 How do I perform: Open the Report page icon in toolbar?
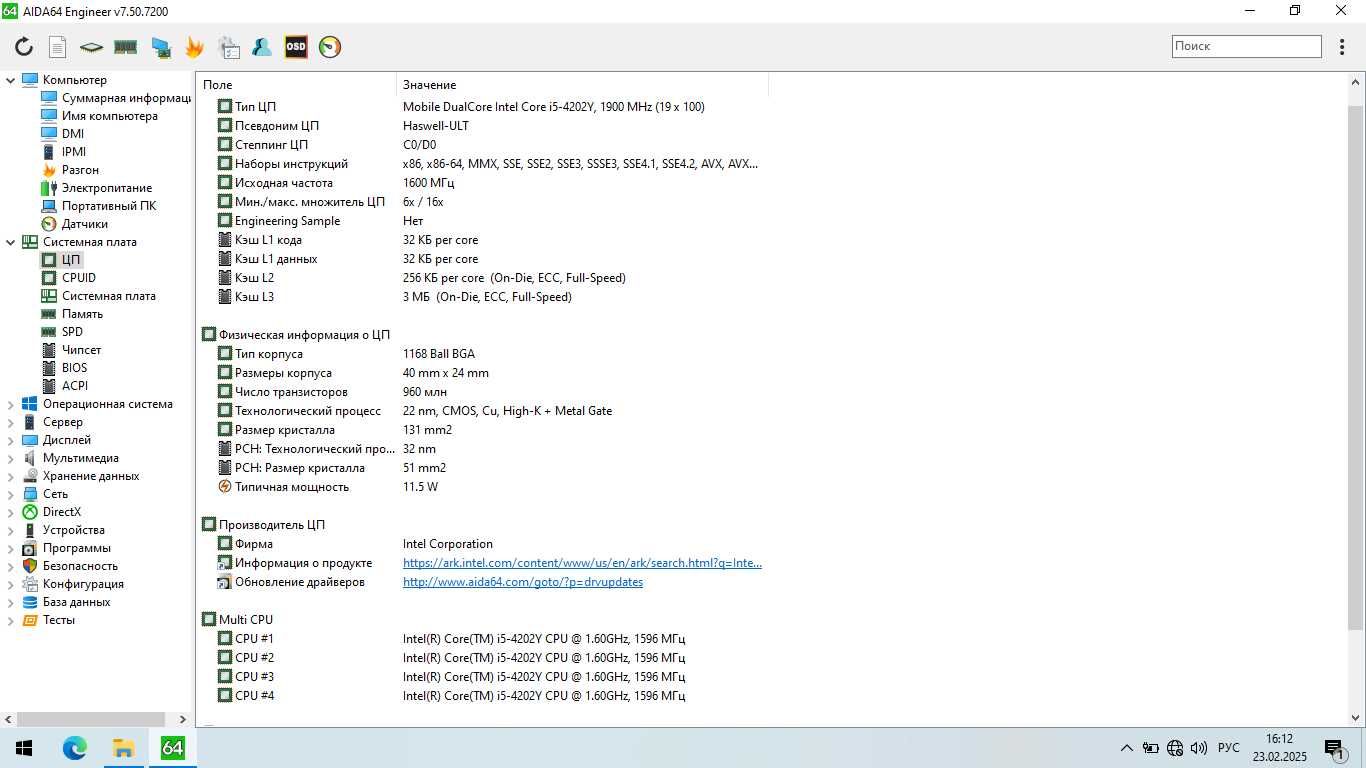58,47
